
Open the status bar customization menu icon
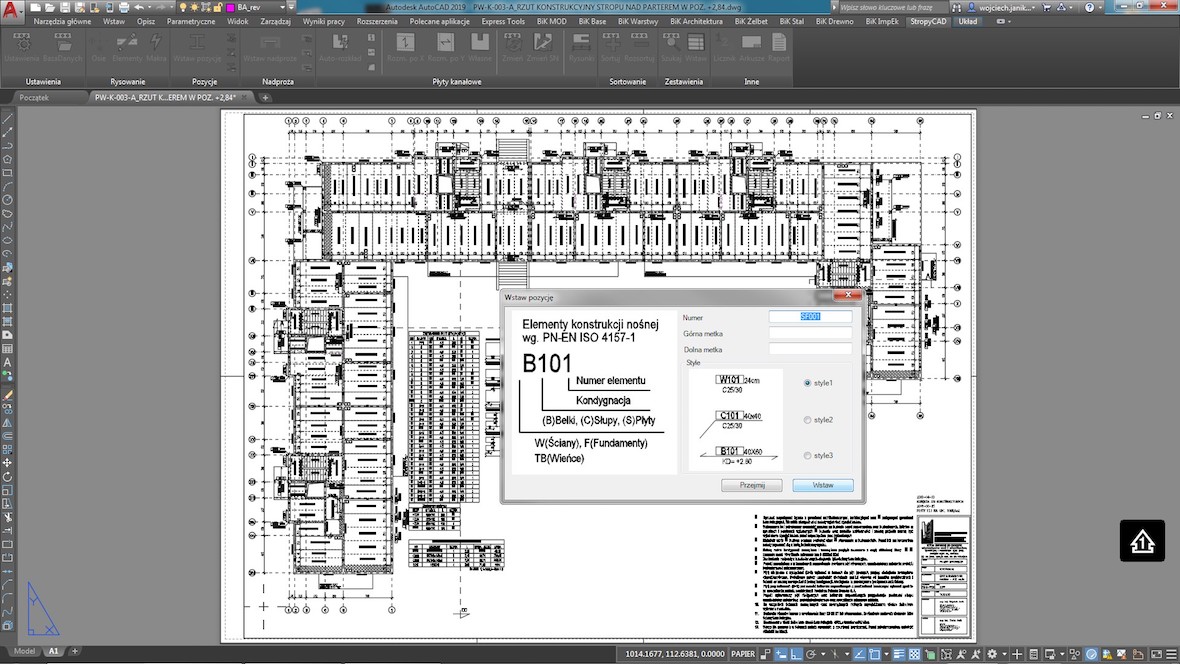(x=1171, y=654)
